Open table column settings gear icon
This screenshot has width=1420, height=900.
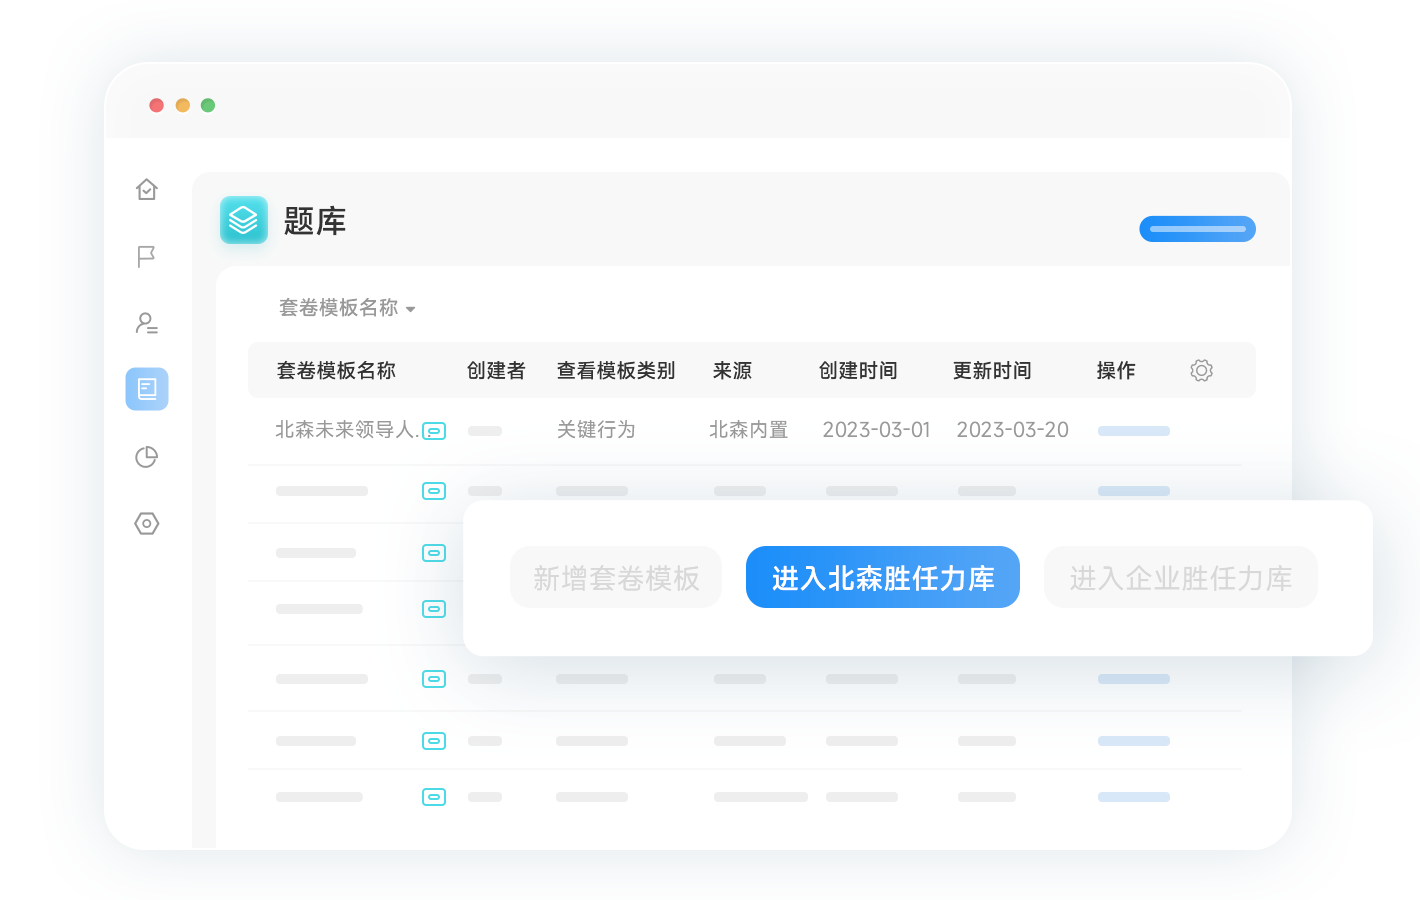point(1201,370)
